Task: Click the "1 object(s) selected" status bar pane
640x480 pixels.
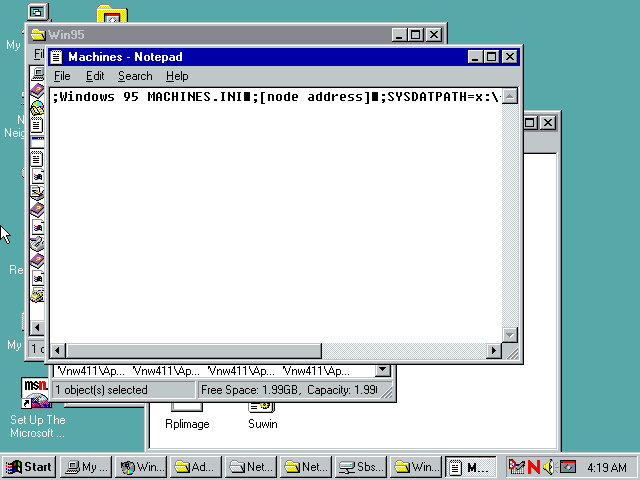Action: (124, 390)
